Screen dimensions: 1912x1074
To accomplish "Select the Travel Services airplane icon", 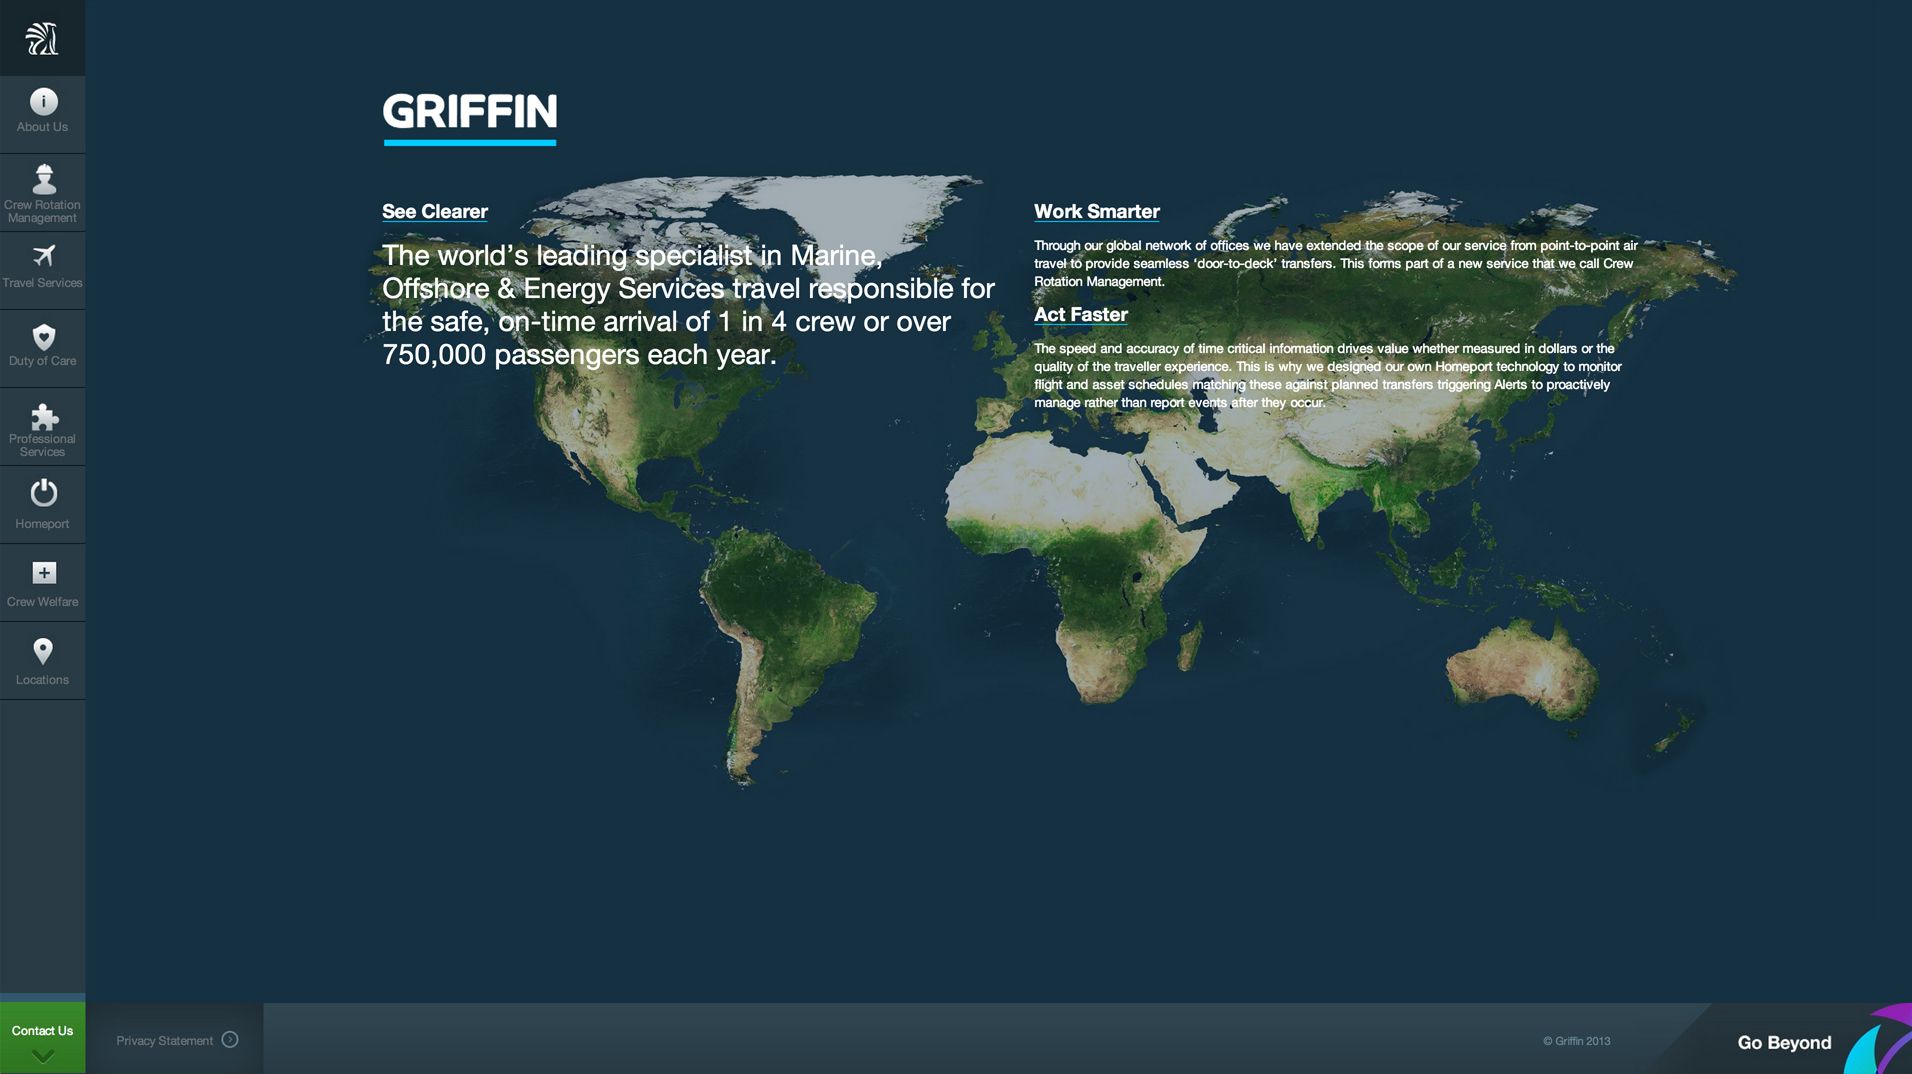I will click(43, 256).
